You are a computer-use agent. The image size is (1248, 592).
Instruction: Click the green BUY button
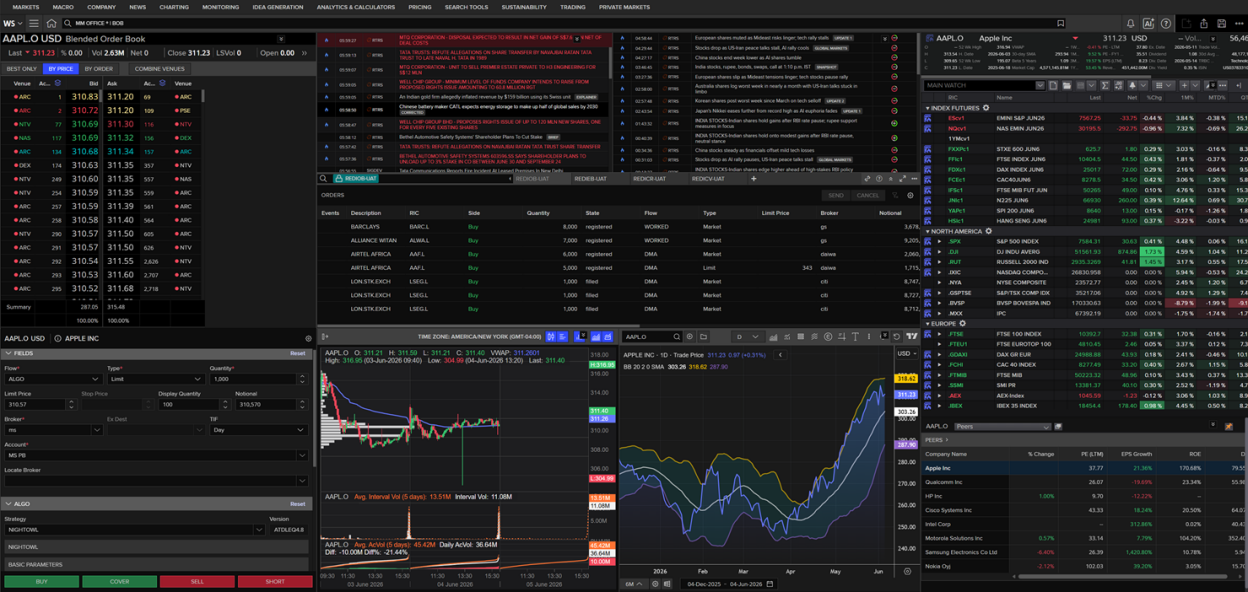click(41, 581)
